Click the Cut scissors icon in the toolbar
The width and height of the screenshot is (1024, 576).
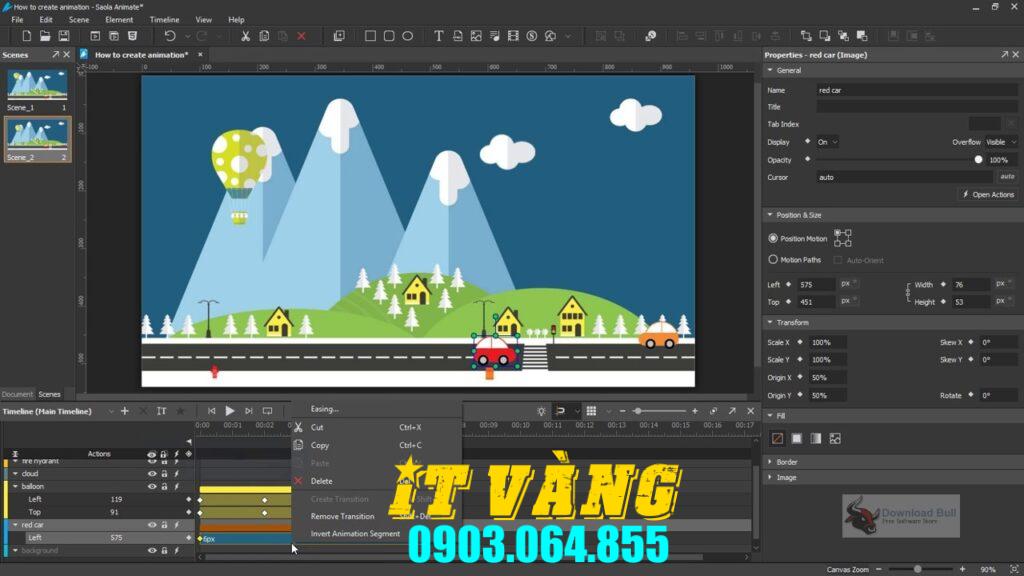click(x=245, y=35)
